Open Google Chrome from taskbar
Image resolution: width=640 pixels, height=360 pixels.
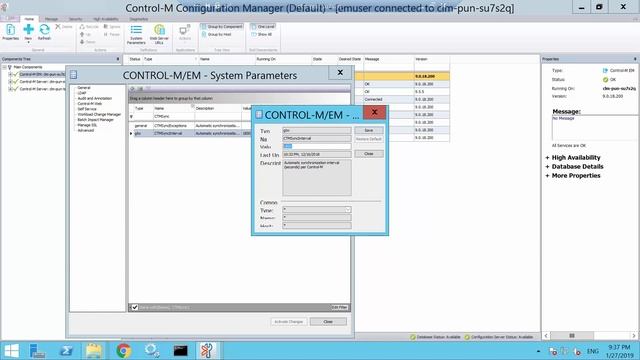pyautogui.click(x=123, y=351)
